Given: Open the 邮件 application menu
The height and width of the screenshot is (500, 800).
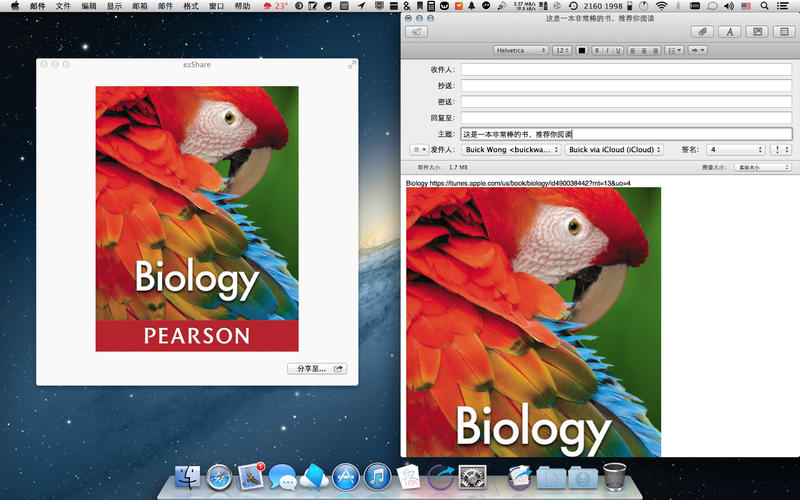Looking at the screenshot, I should point(37,6).
